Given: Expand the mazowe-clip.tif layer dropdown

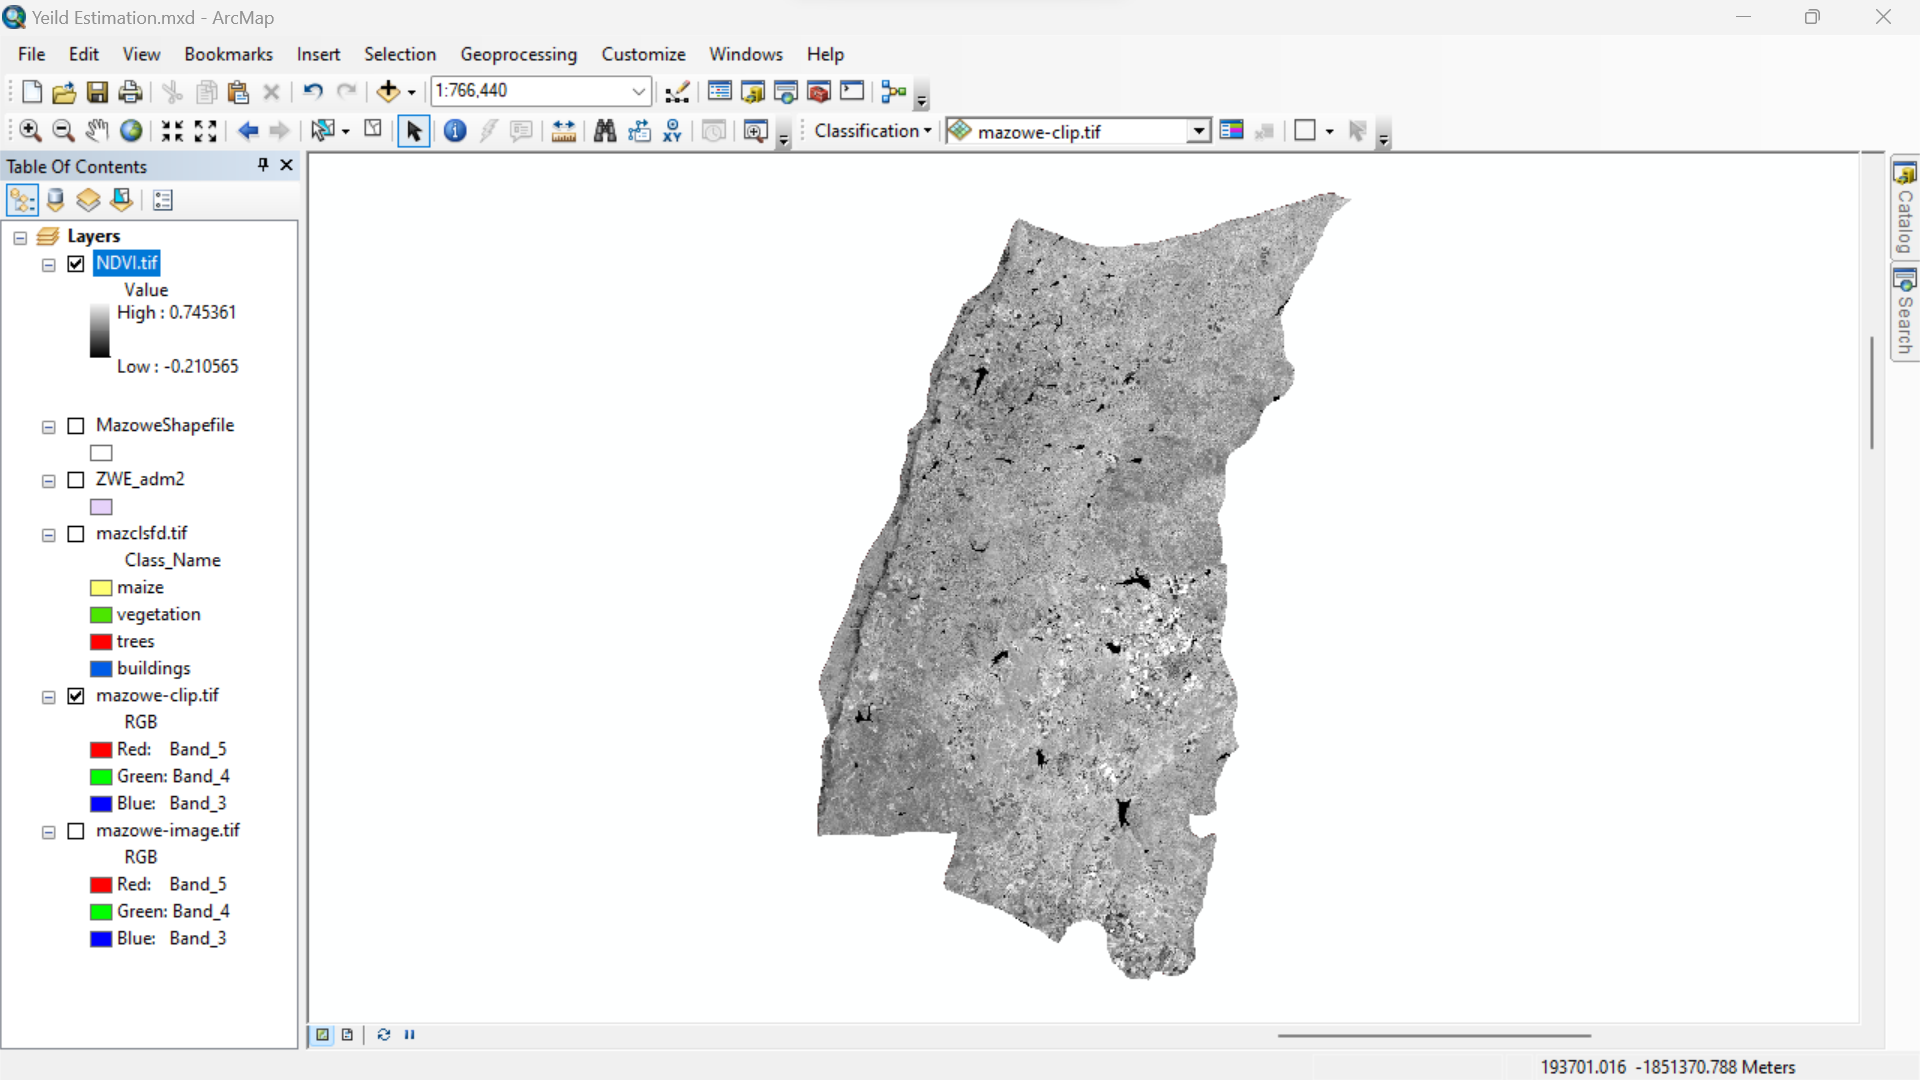Looking at the screenshot, I should pyautogui.click(x=1198, y=131).
